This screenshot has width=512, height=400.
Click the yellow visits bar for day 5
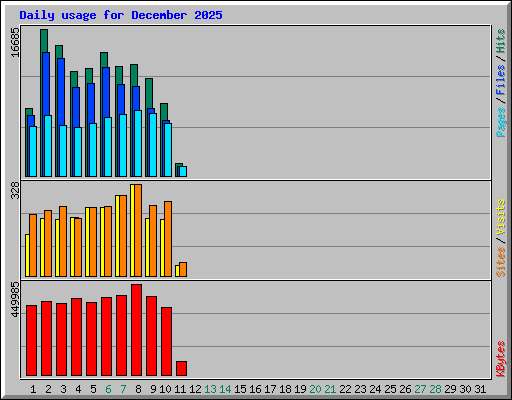pyautogui.click(x=87, y=242)
